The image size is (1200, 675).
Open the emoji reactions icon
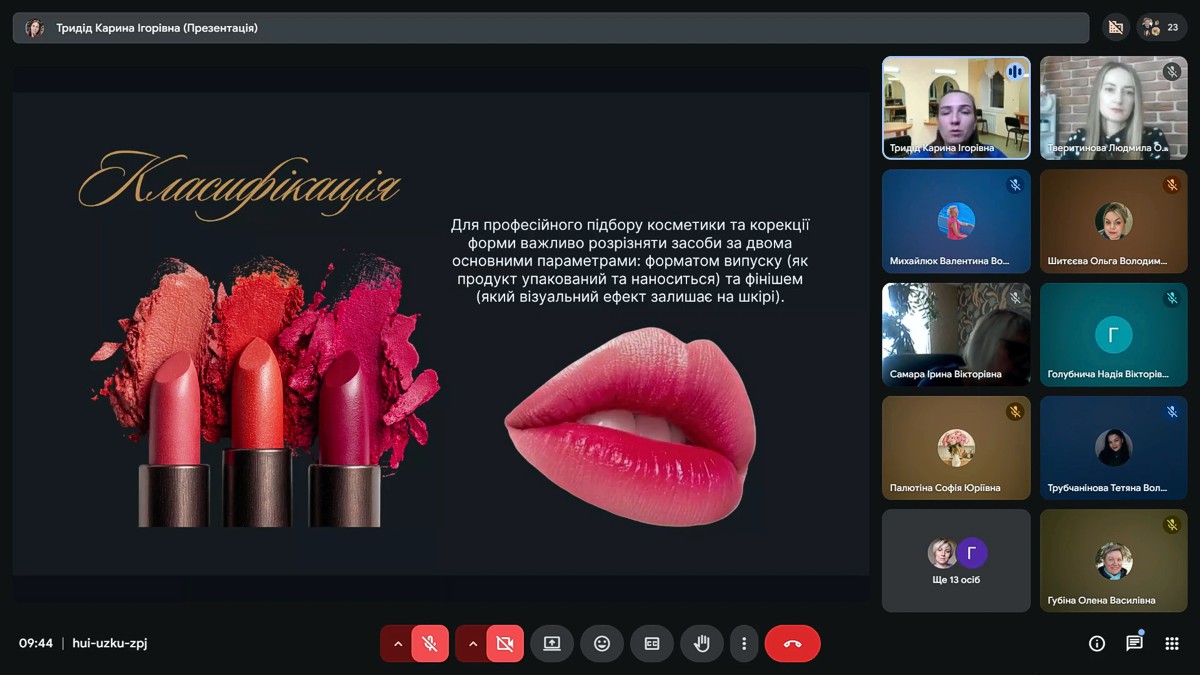point(602,644)
